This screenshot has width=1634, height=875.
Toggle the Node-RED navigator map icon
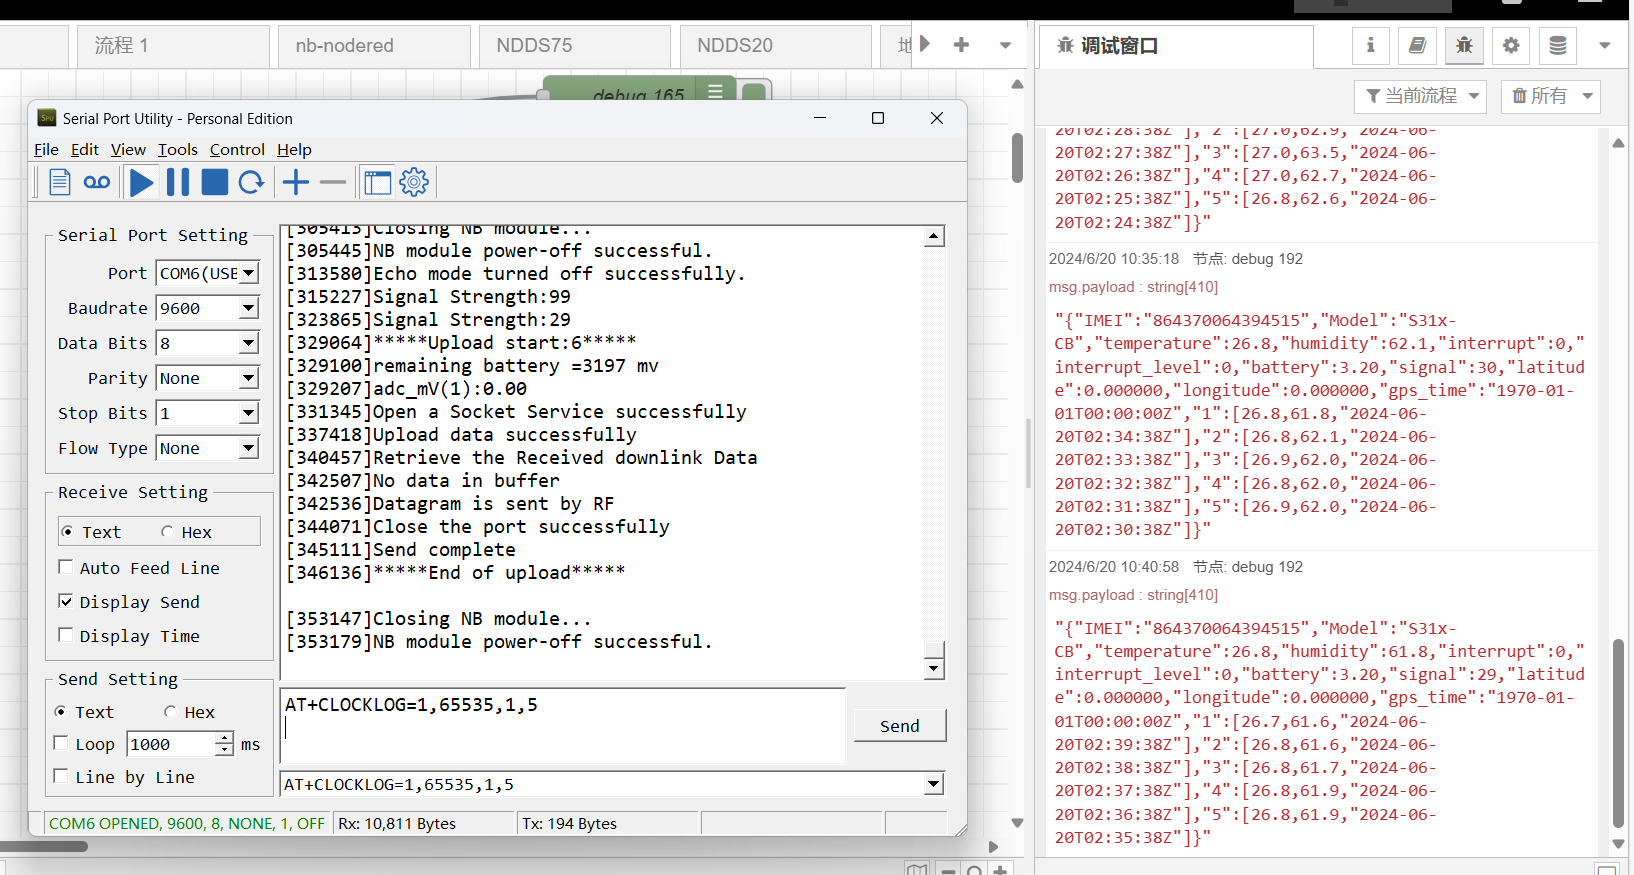917,869
